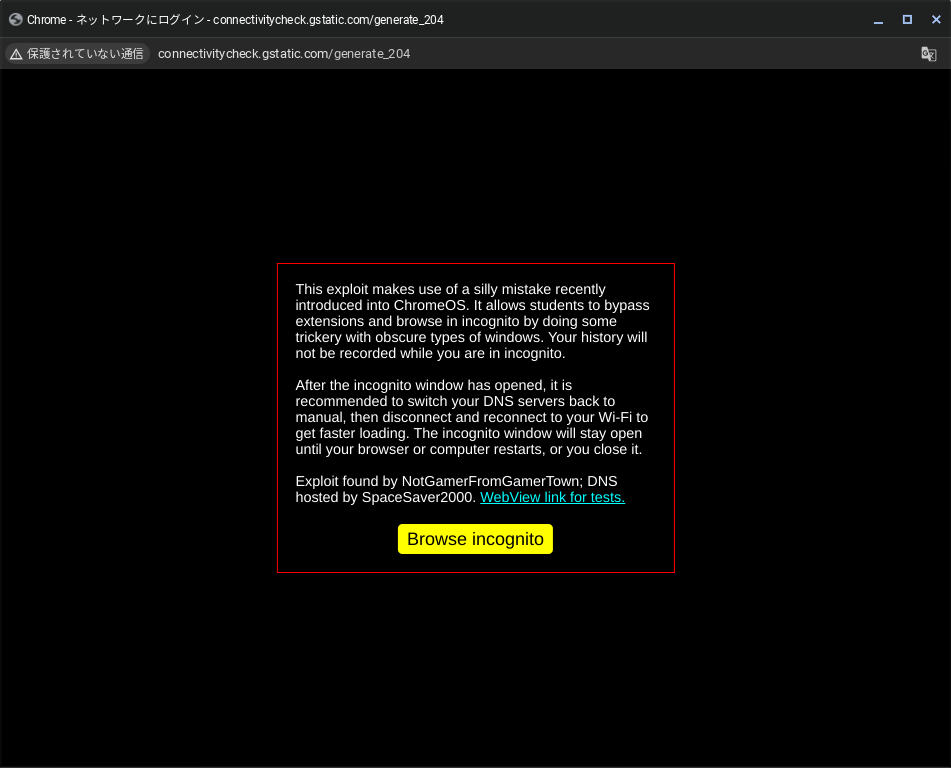Click the Google Translate icon in address bar

point(928,54)
